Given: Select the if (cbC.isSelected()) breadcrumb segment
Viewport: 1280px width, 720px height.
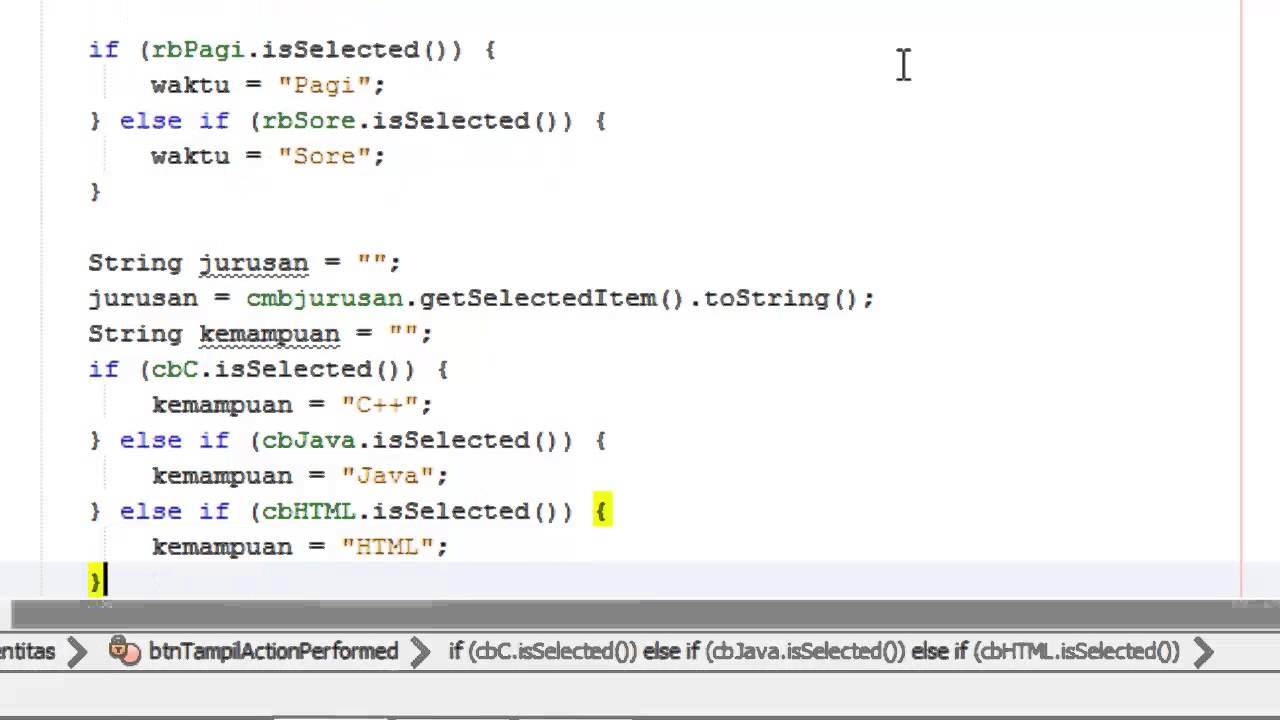Looking at the screenshot, I should [x=542, y=652].
